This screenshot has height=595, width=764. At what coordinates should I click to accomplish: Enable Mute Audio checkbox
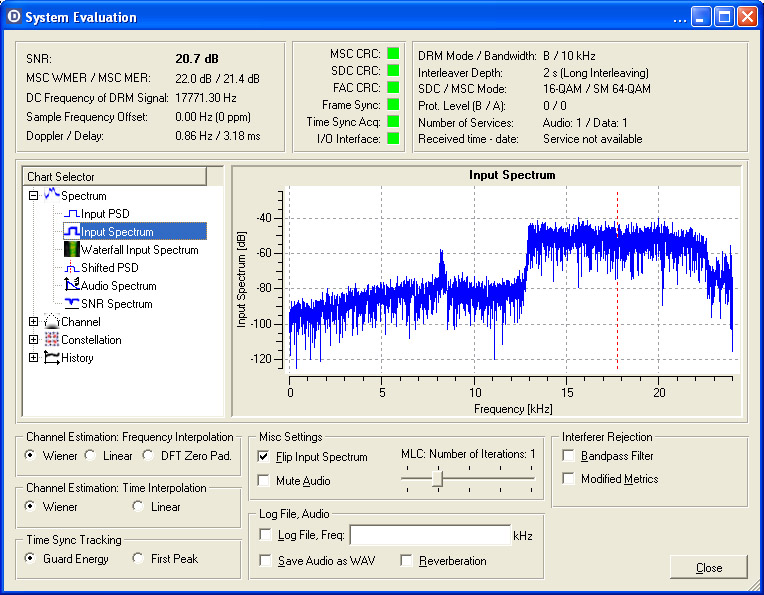point(264,480)
